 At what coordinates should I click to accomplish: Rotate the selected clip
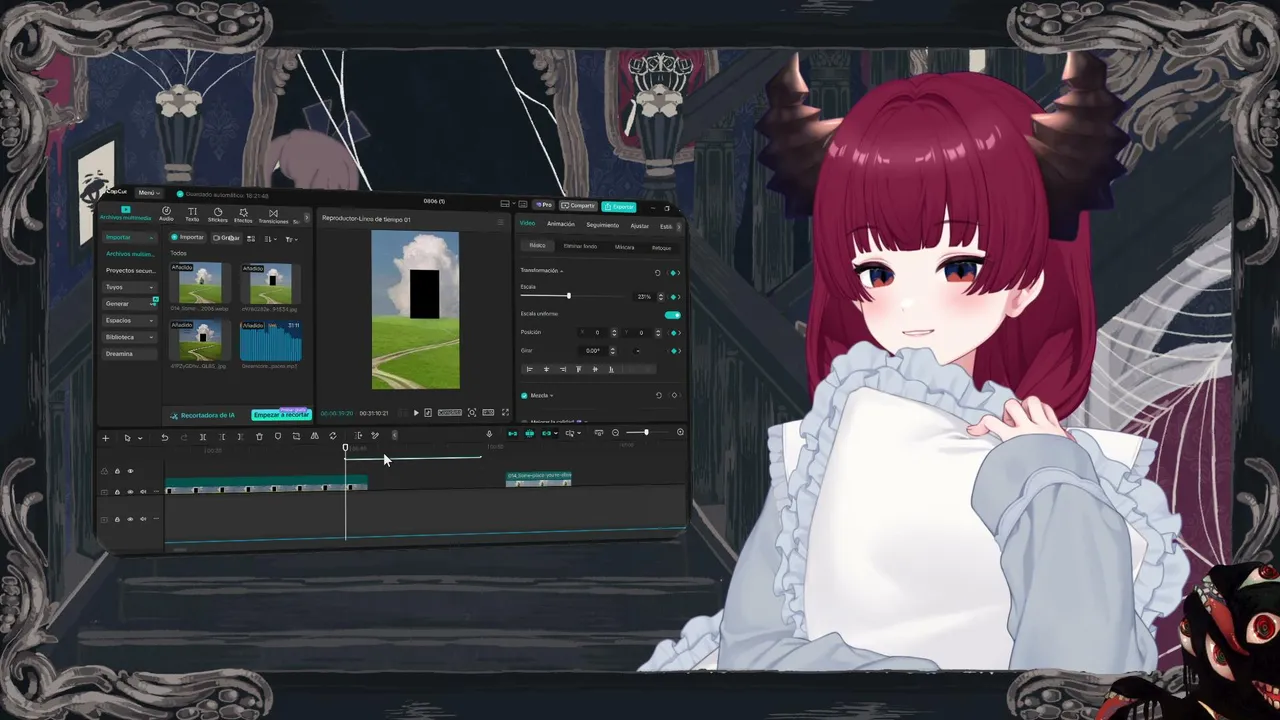(333, 436)
